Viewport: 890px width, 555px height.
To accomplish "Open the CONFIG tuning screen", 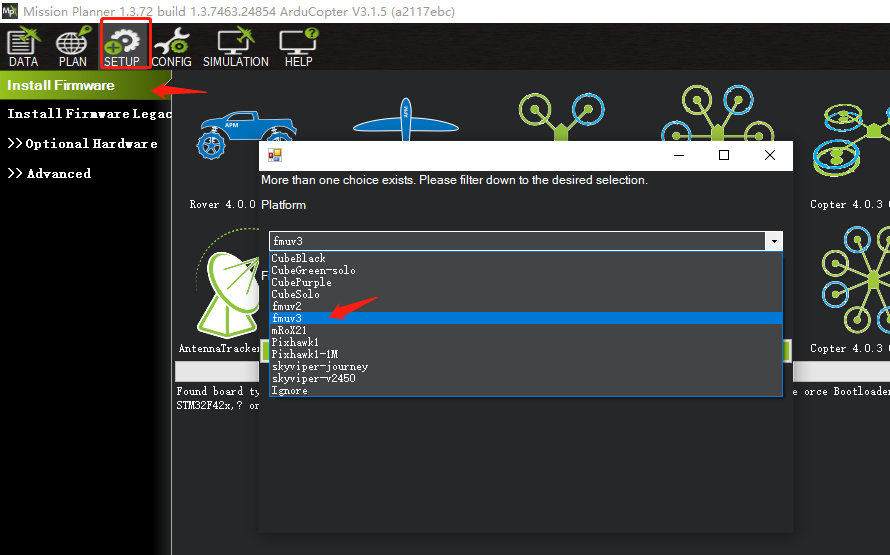I will point(171,47).
